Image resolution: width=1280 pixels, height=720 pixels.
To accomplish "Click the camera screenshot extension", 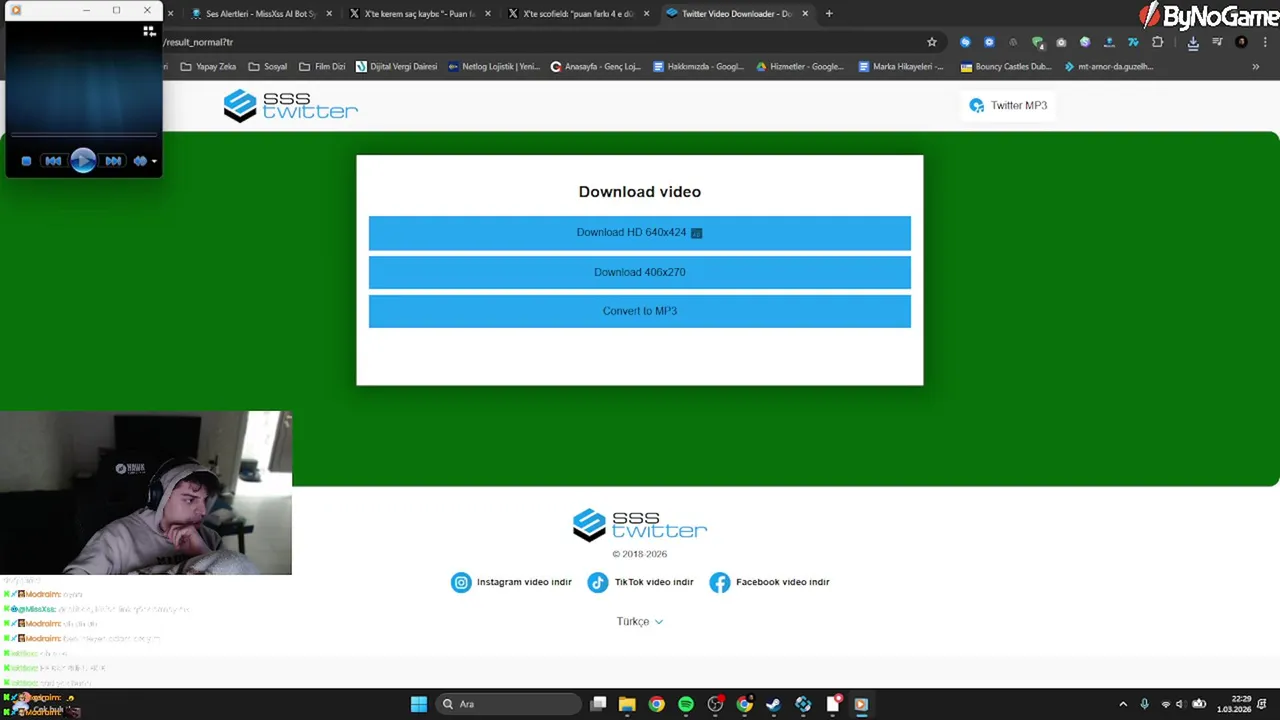I will pyautogui.click(x=1061, y=42).
